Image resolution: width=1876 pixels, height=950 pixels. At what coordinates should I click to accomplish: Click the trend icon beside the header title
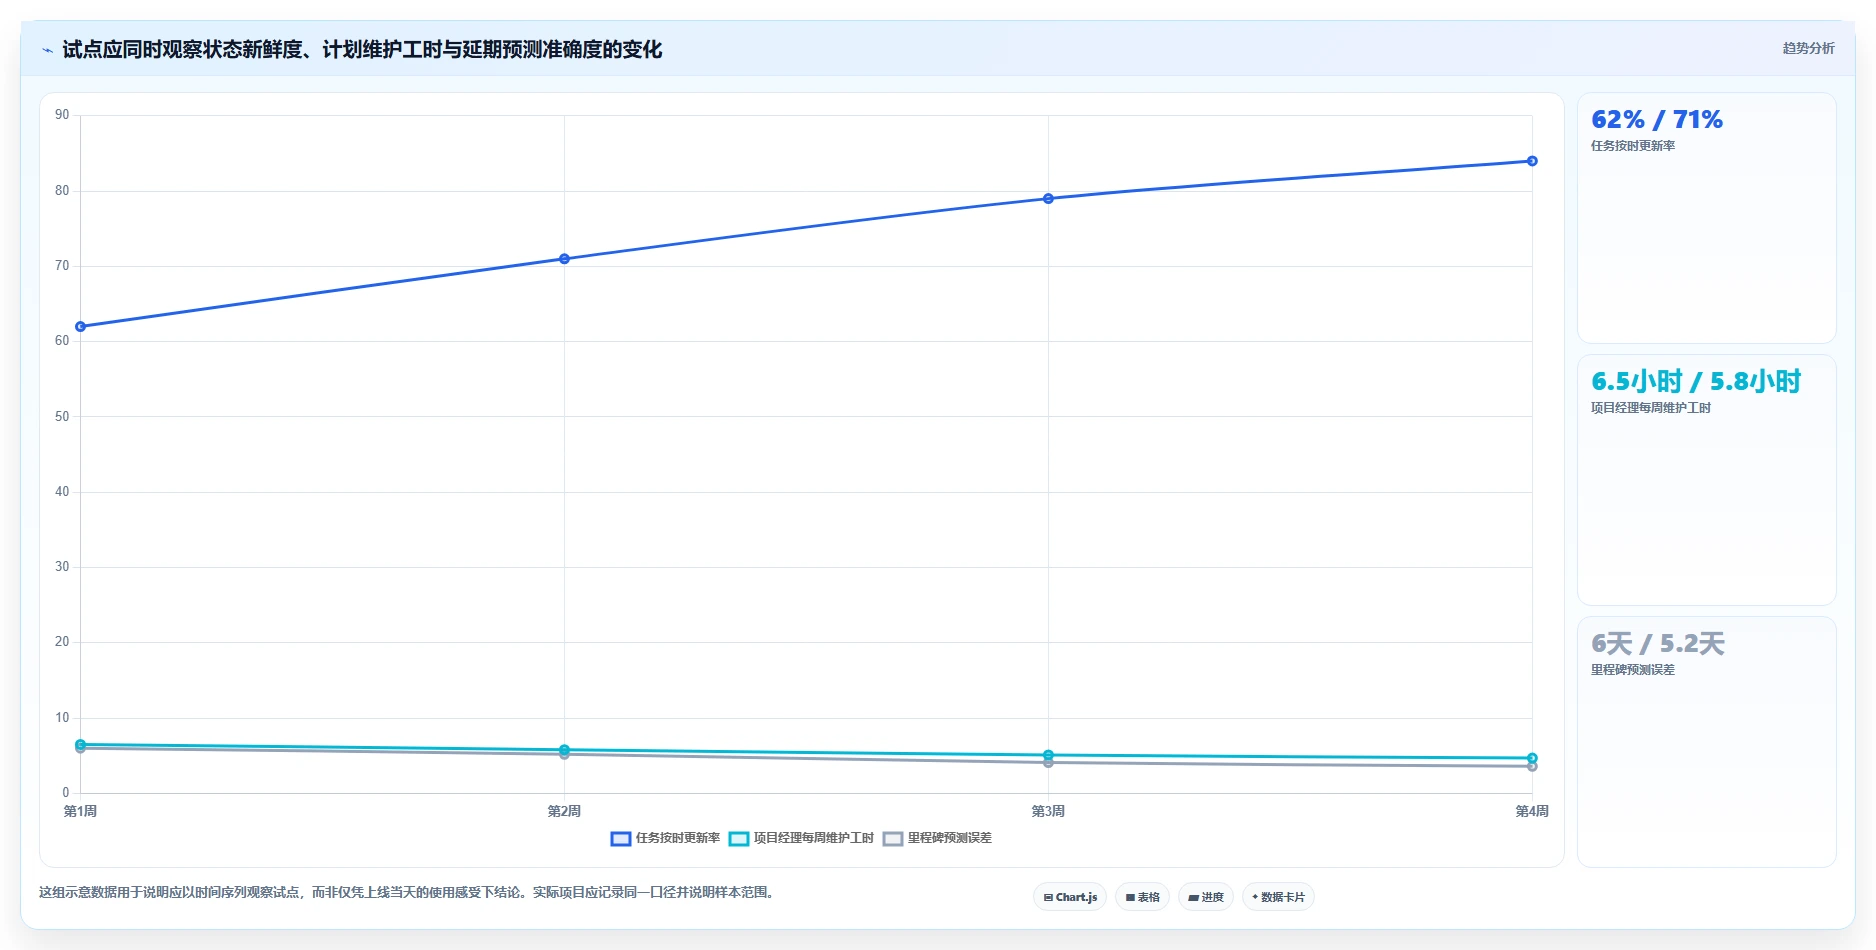[x=47, y=50]
